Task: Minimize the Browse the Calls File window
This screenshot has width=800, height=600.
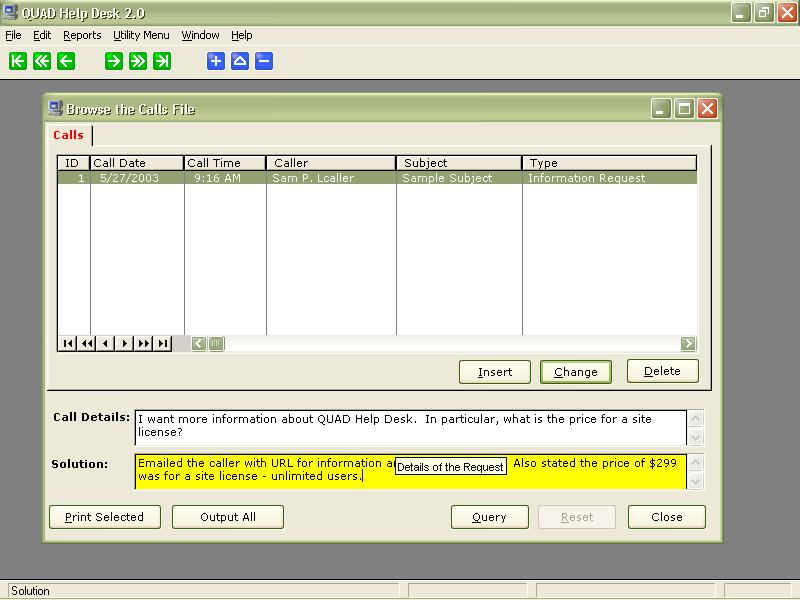Action: 661,108
